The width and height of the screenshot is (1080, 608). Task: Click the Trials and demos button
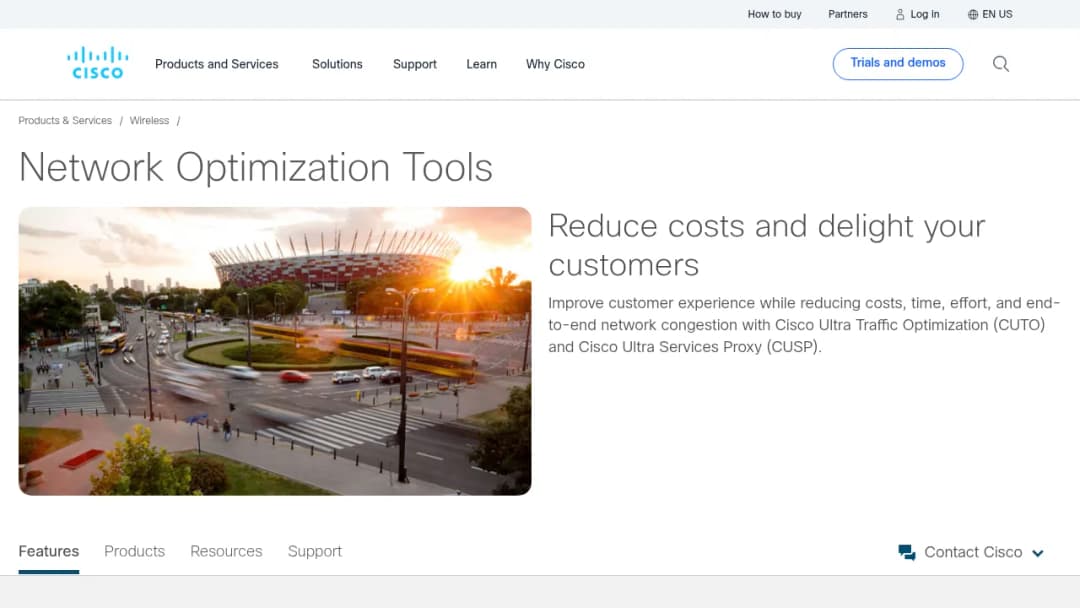click(x=897, y=63)
